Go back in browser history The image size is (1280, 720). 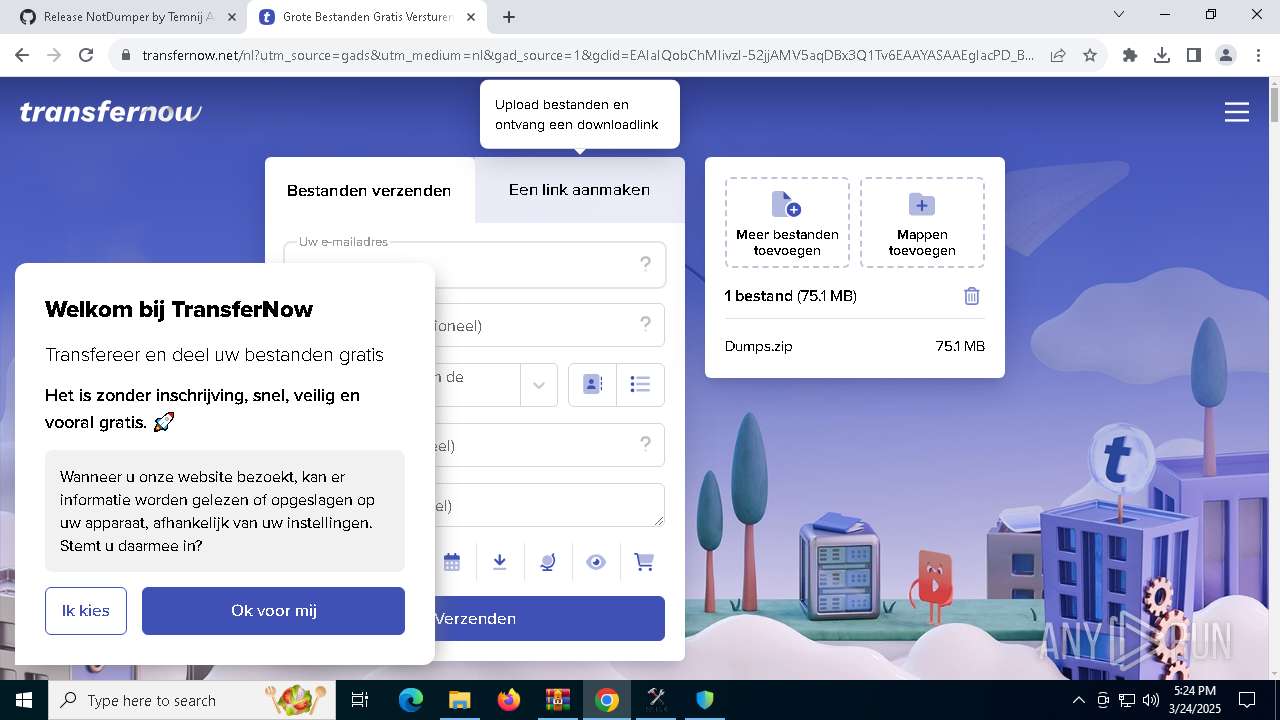22,55
